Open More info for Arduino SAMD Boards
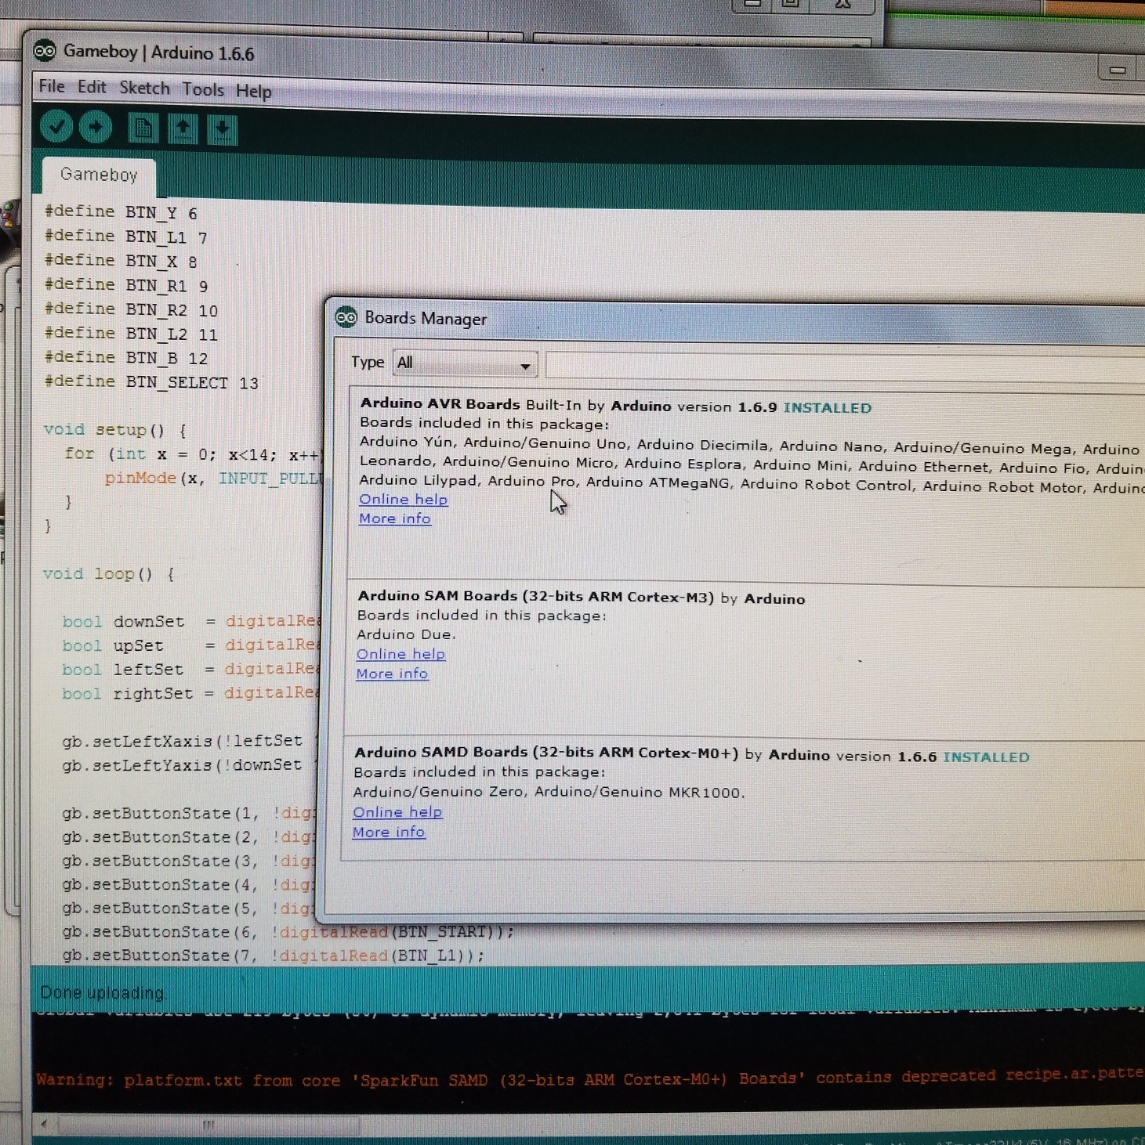This screenshot has width=1145, height=1145. click(388, 832)
